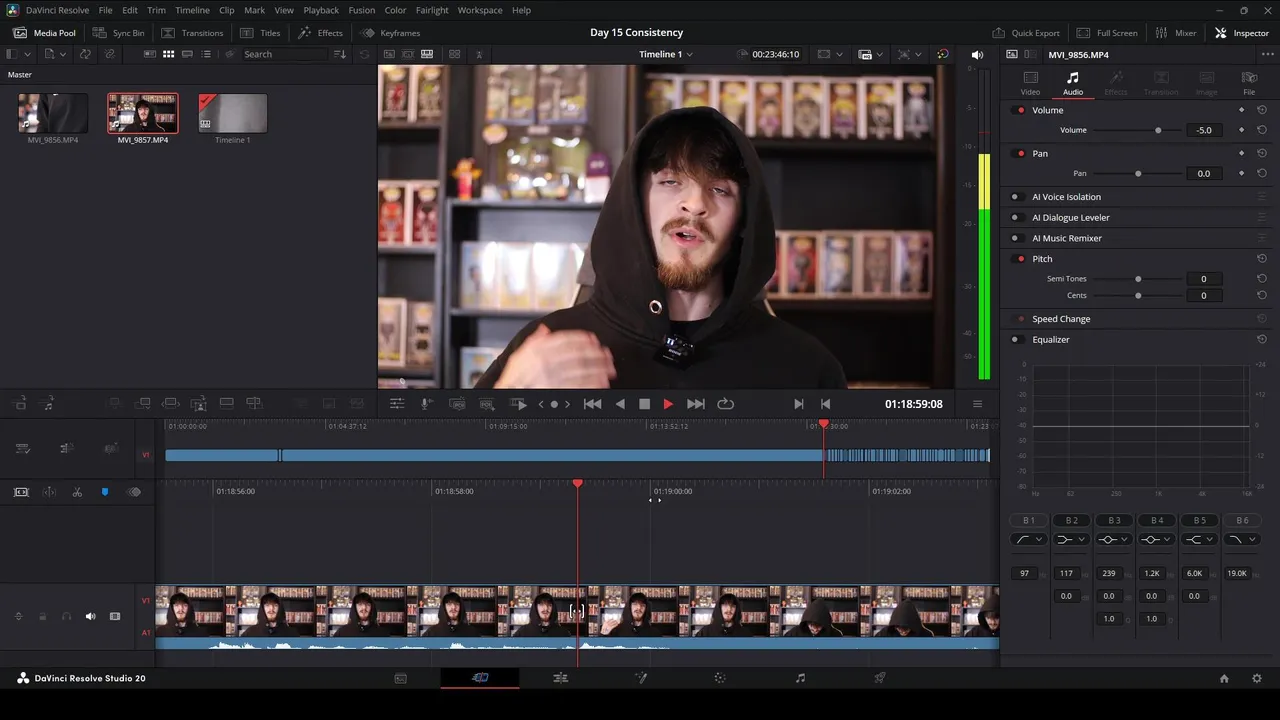
Task: Toggle the Volume section enable switch
Action: point(1020,110)
